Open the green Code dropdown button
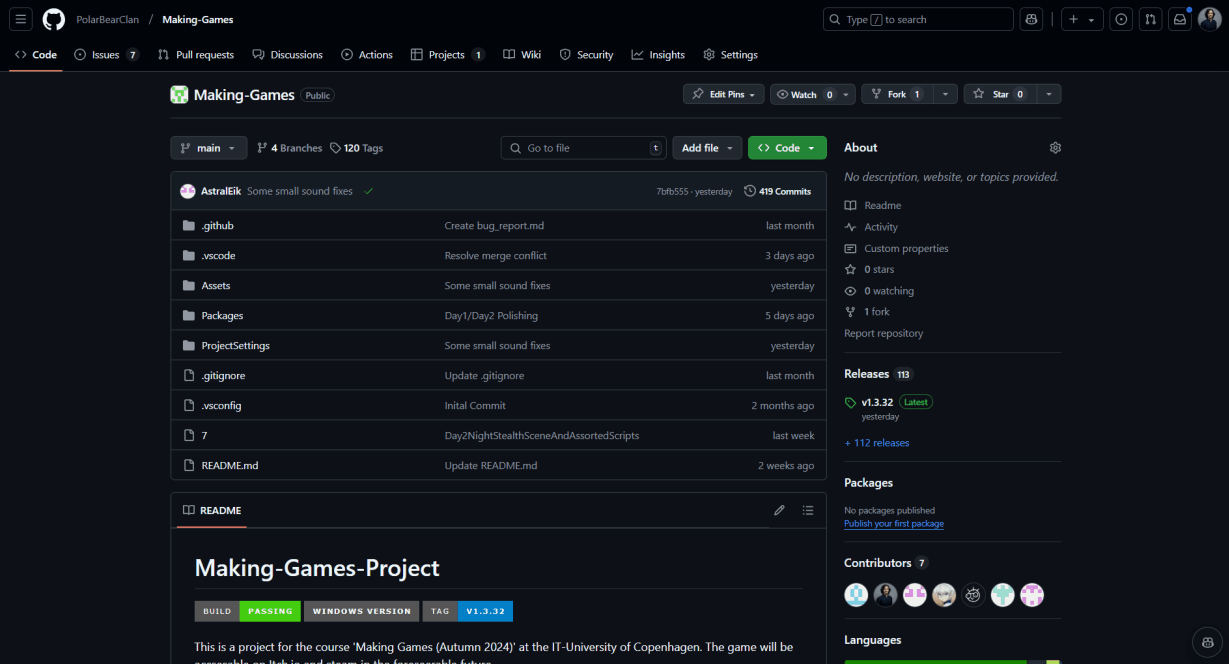 click(787, 148)
